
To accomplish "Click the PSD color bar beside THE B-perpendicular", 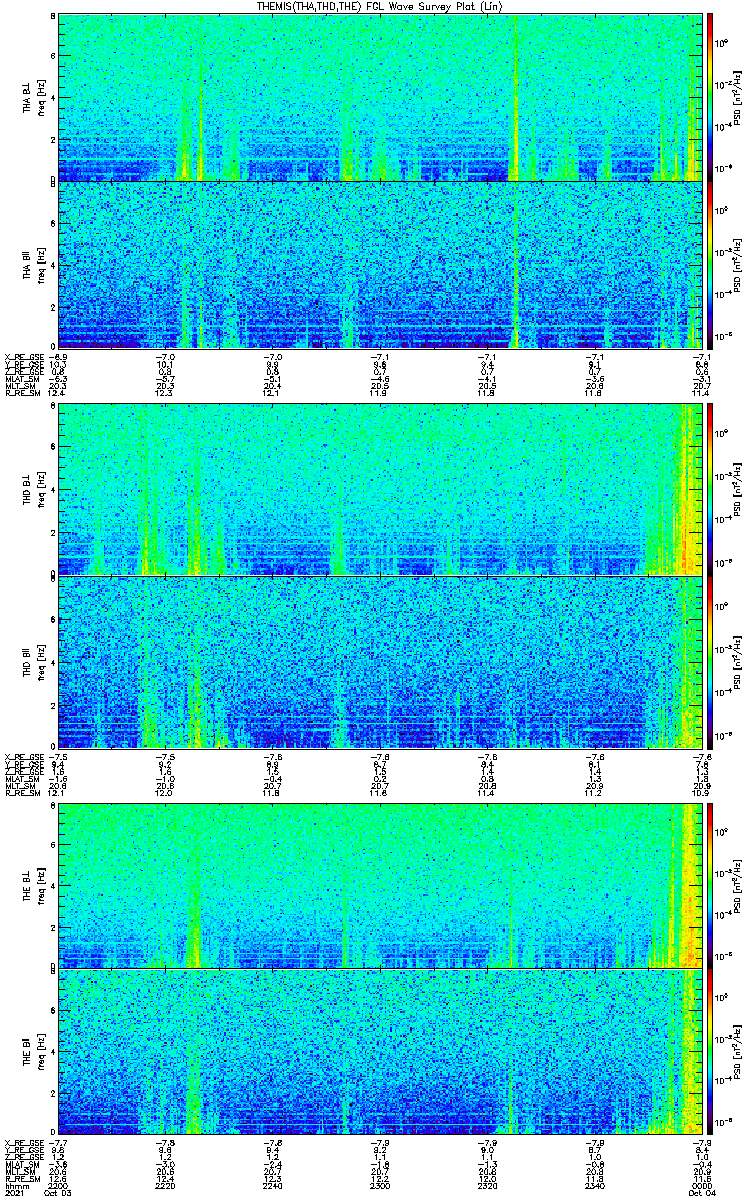I will click(x=710, y=884).
